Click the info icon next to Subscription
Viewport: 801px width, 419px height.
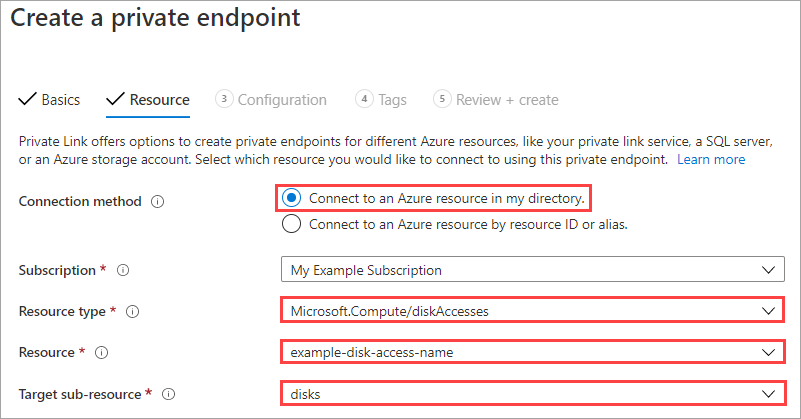pyautogui.click(x=122, y=270)
